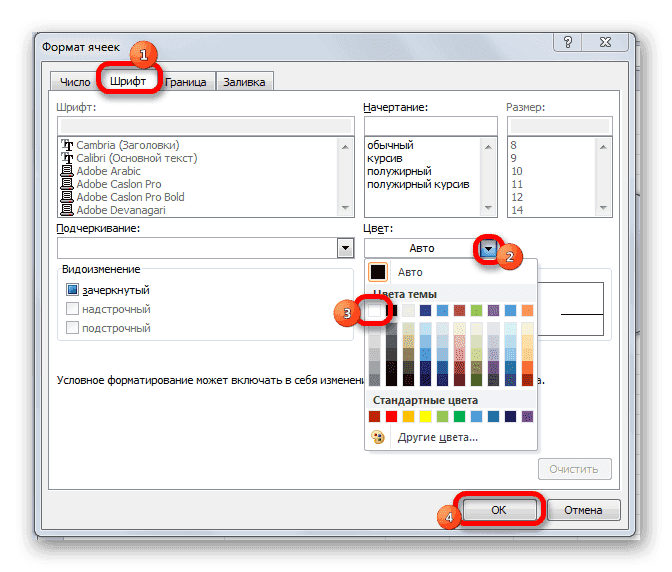Click the Отмена button
The image size is (672, 572).
(x=583, y=510)
